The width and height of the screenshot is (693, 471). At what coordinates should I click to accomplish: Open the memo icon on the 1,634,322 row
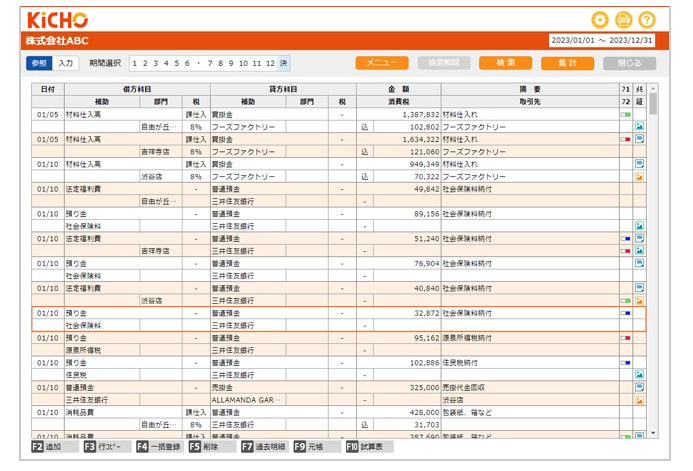(x=639, y=139)
